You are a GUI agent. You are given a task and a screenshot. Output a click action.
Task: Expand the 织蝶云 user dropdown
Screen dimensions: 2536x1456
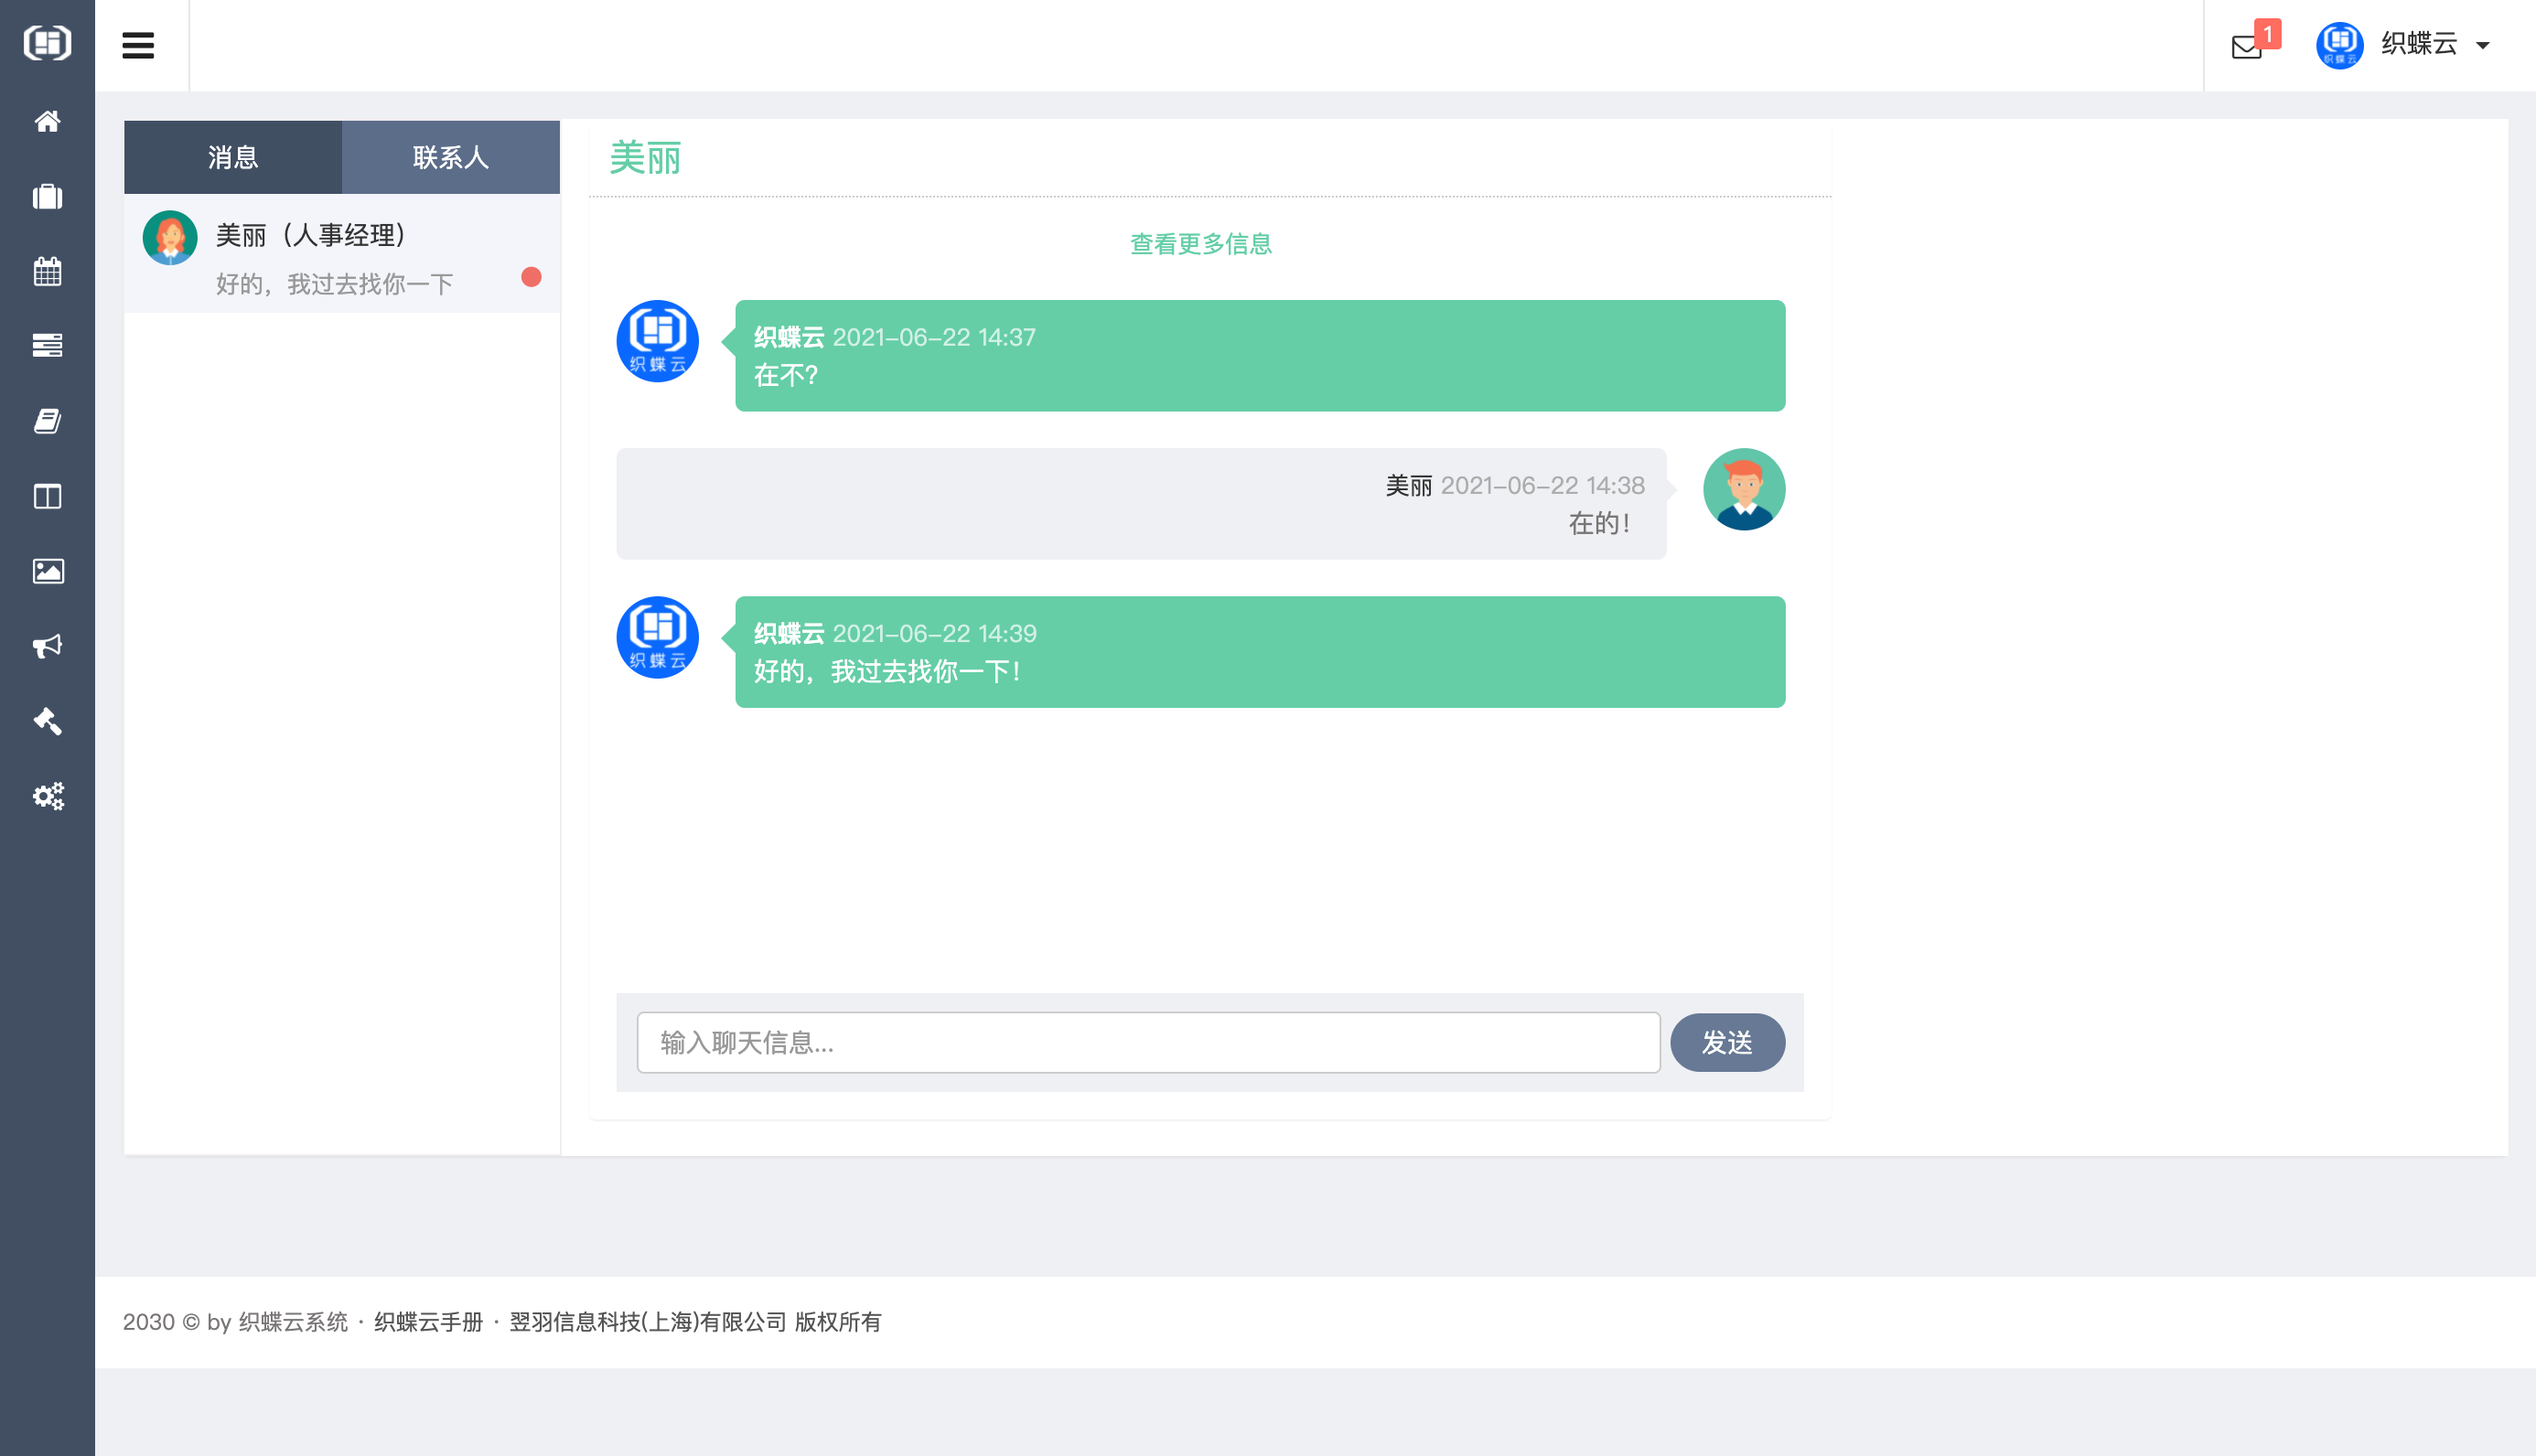click(2418, 45)
